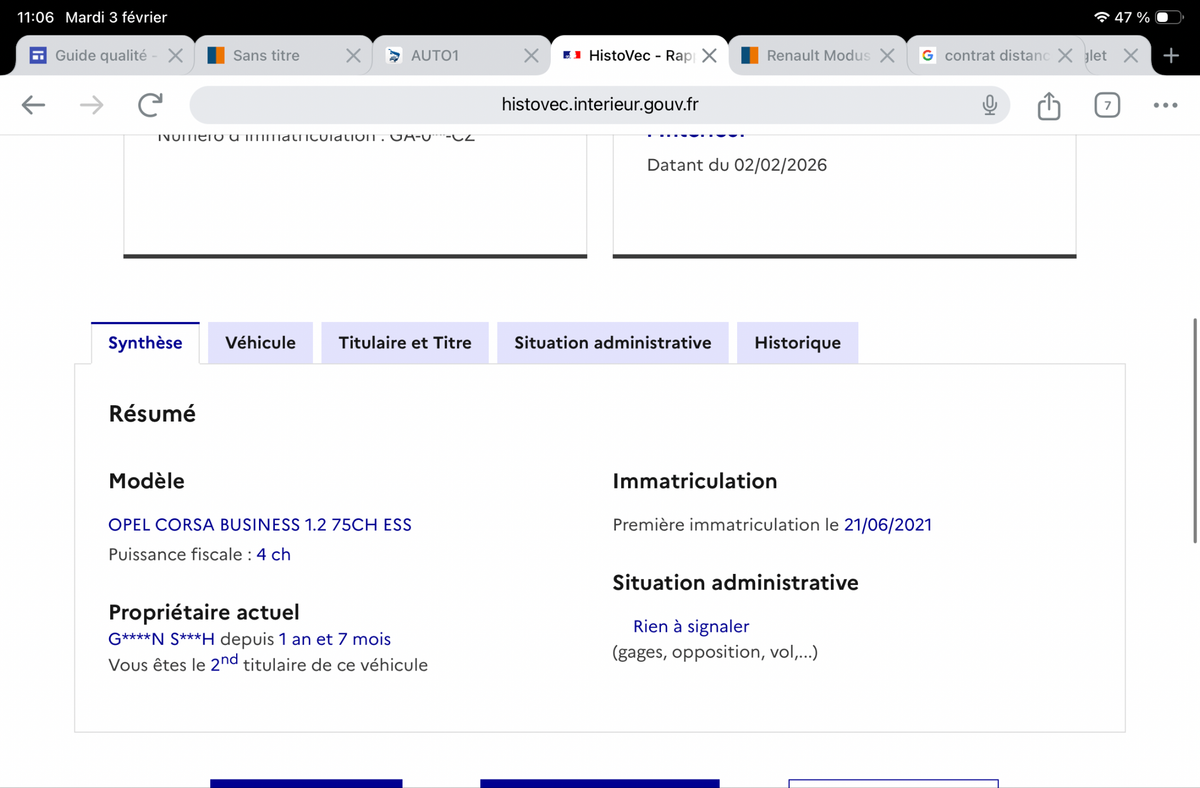Open the three-dot more options menu
Screen dimensions: 1200x788
(x=1164, y=105)
